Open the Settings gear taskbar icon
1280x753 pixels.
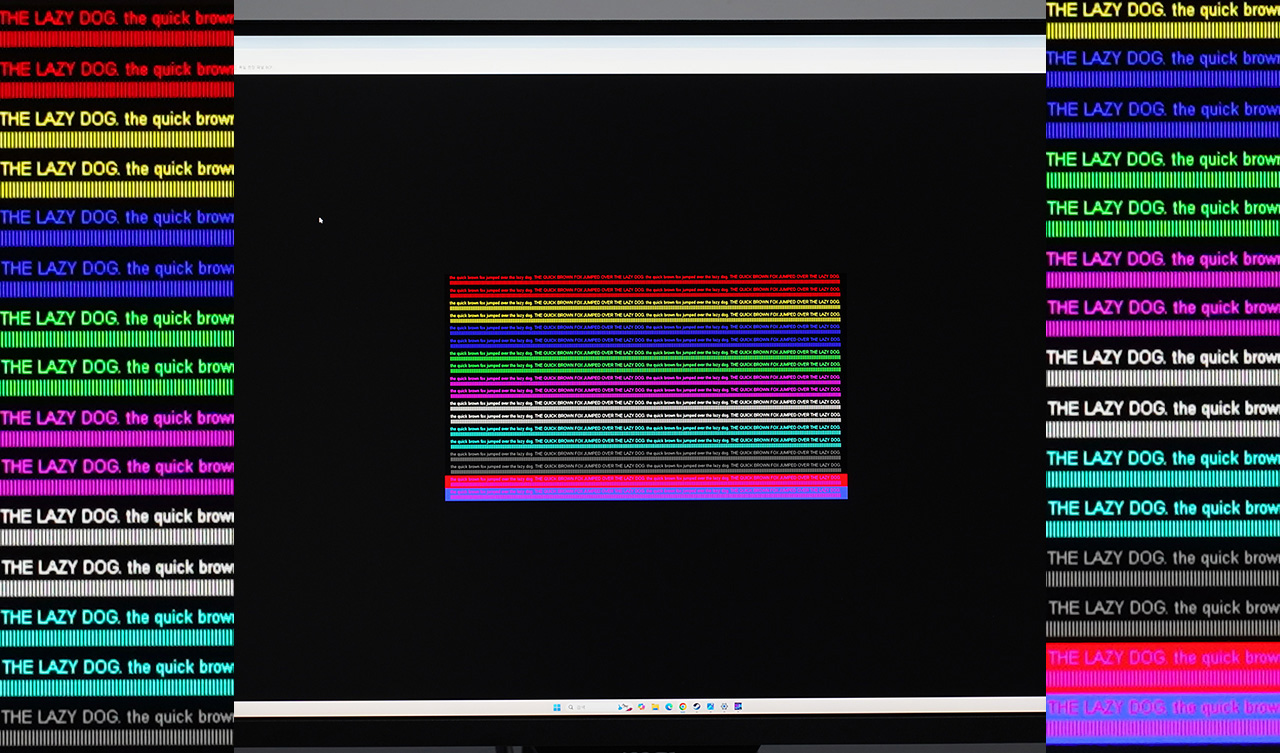click(724, 707)
